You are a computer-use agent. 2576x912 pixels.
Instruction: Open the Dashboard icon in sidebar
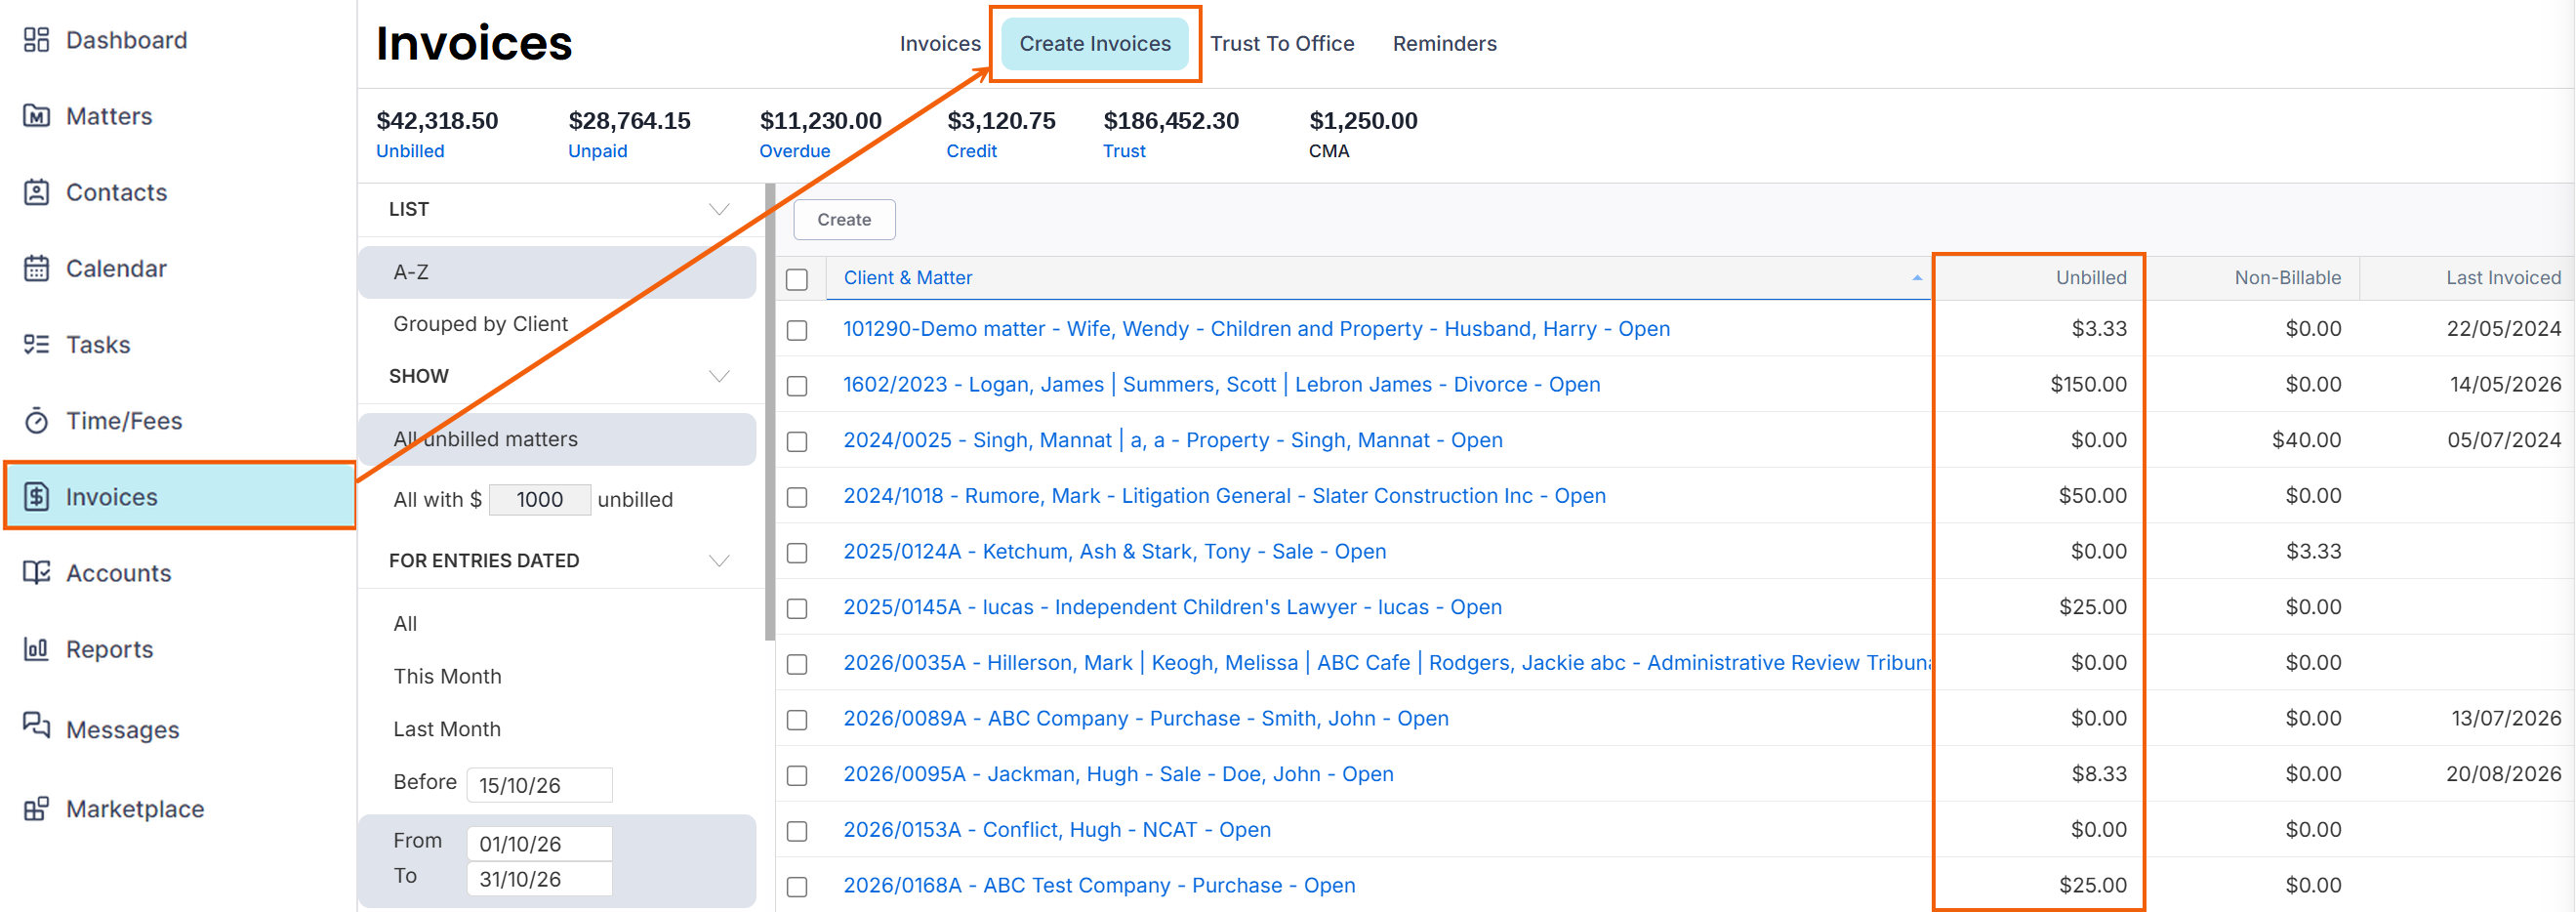(x=36, y=40)
